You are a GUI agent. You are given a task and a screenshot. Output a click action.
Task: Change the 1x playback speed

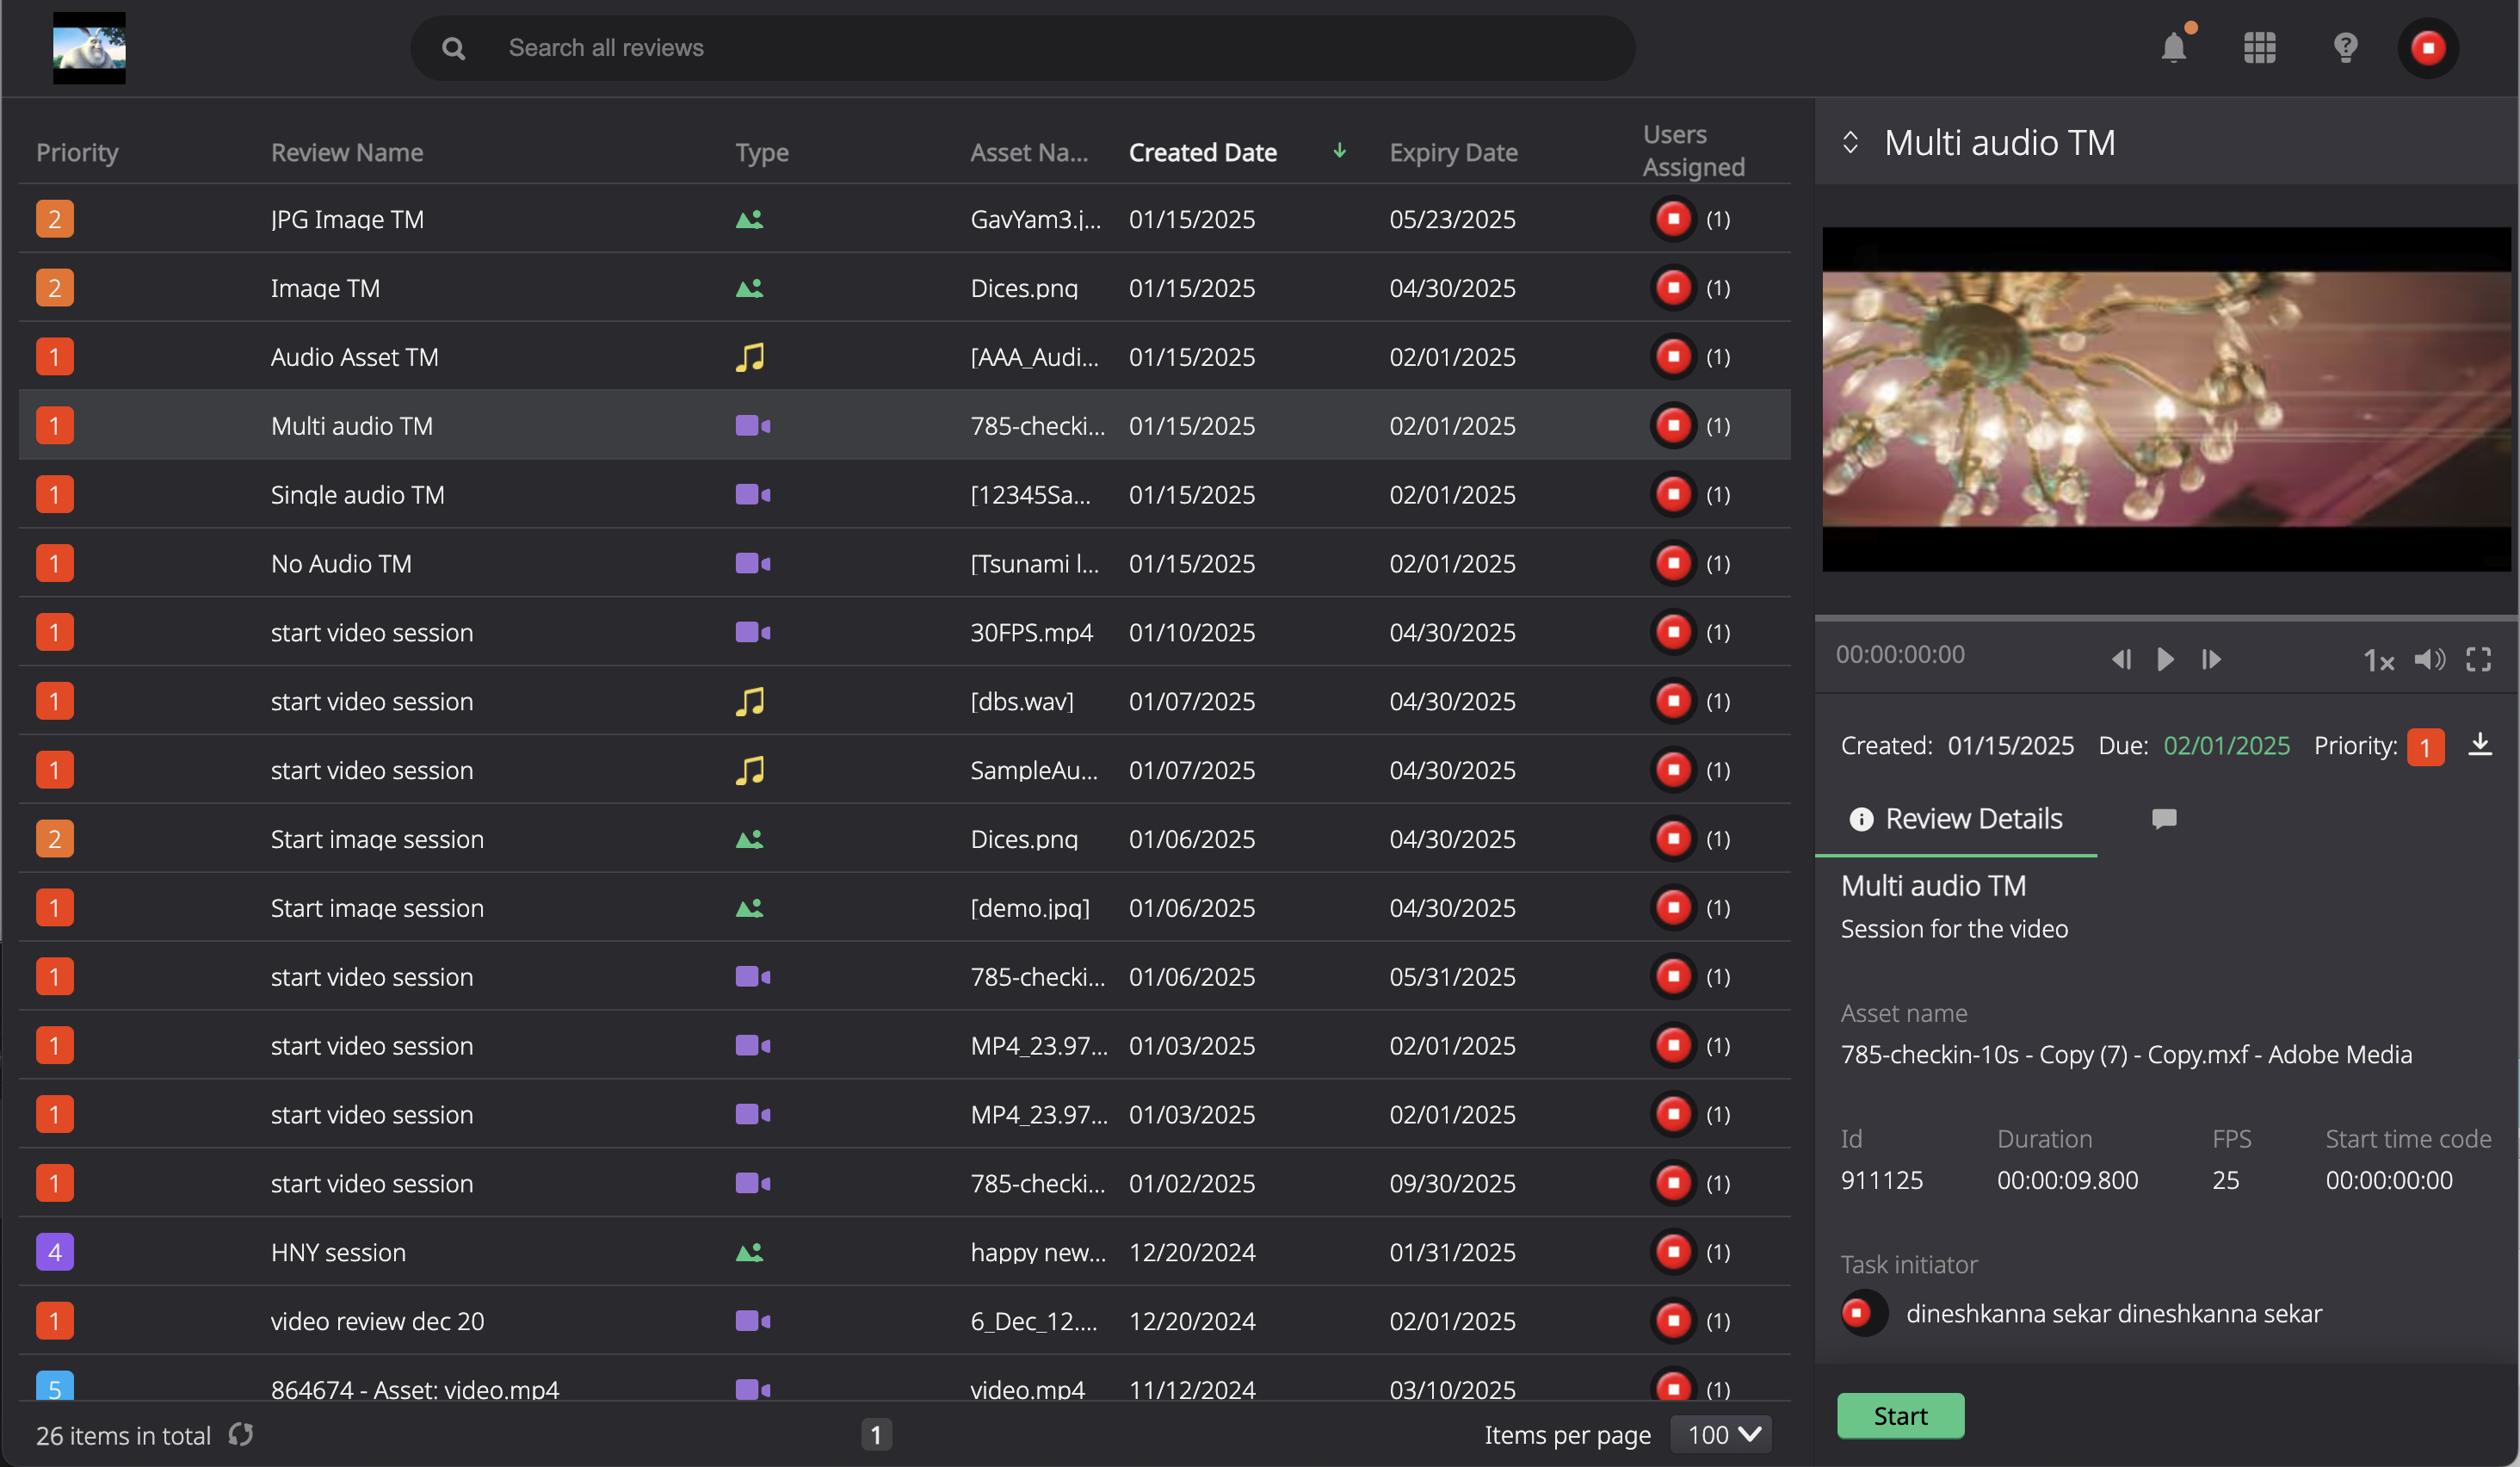pos(2378,660)
